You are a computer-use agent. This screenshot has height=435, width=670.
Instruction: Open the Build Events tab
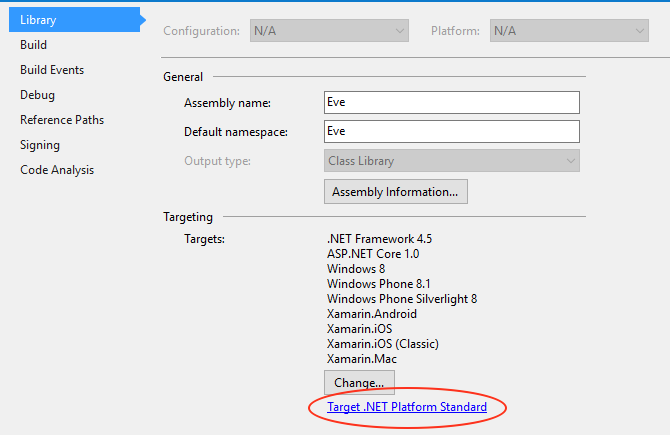(52, 70)
